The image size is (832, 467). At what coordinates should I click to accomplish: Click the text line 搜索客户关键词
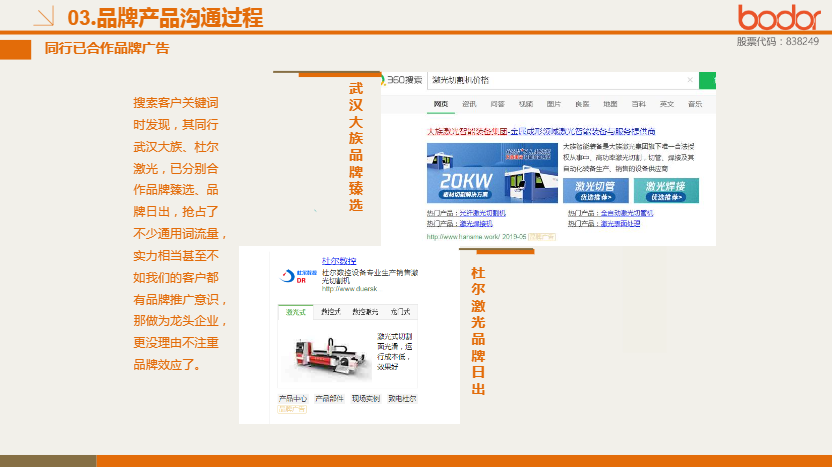(176, 103)
